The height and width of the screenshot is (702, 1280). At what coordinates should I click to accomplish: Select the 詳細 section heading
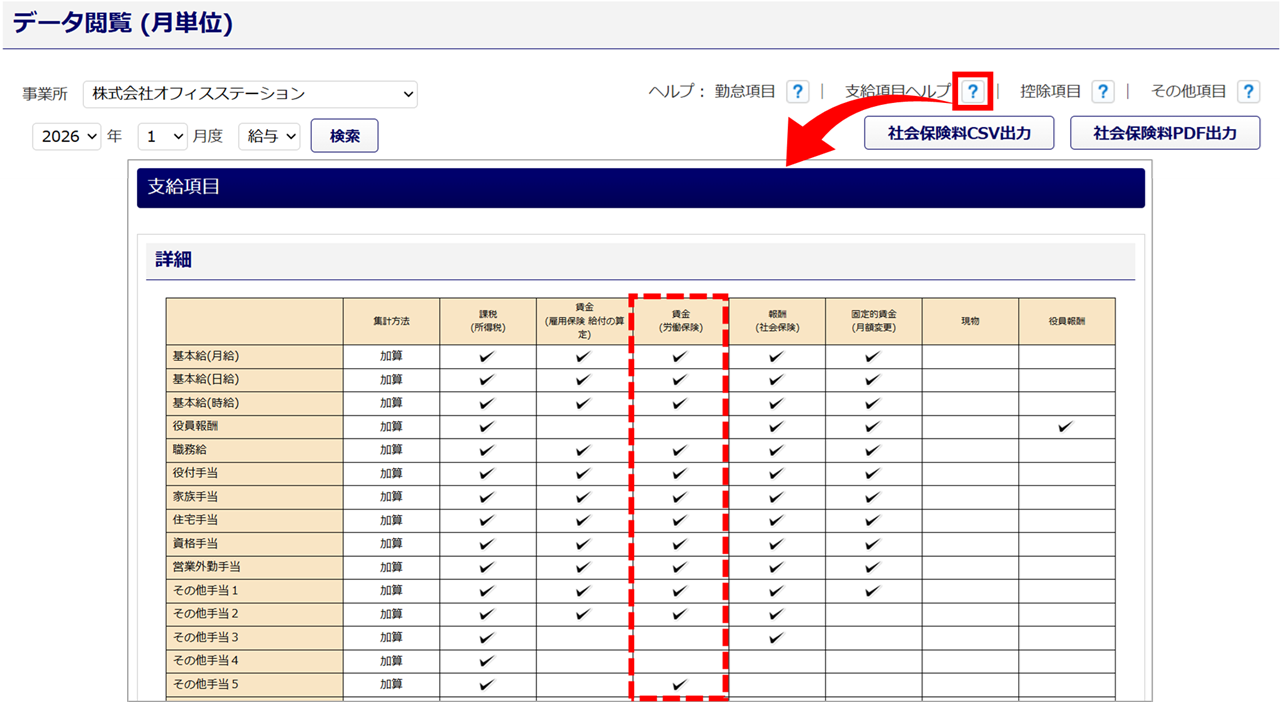[174, 260]
